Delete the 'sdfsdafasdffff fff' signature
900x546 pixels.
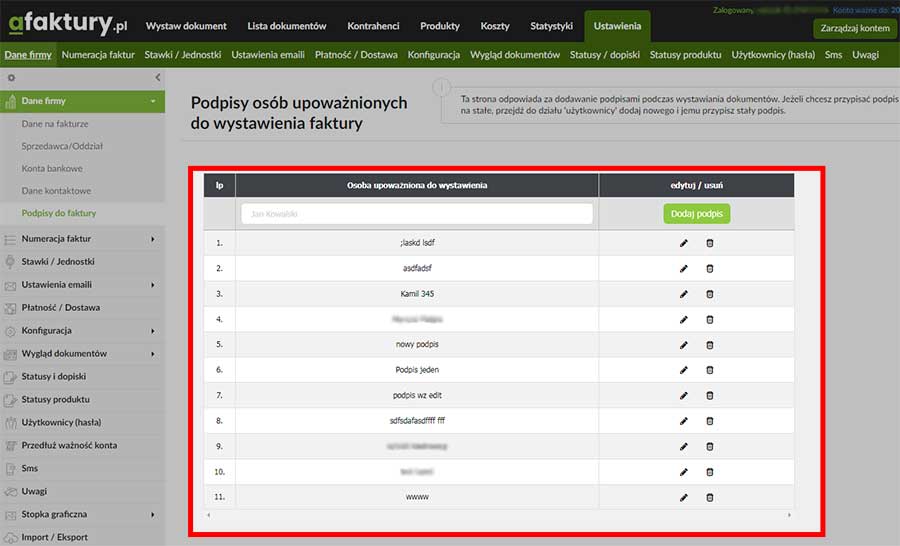(x=709, y=421)
